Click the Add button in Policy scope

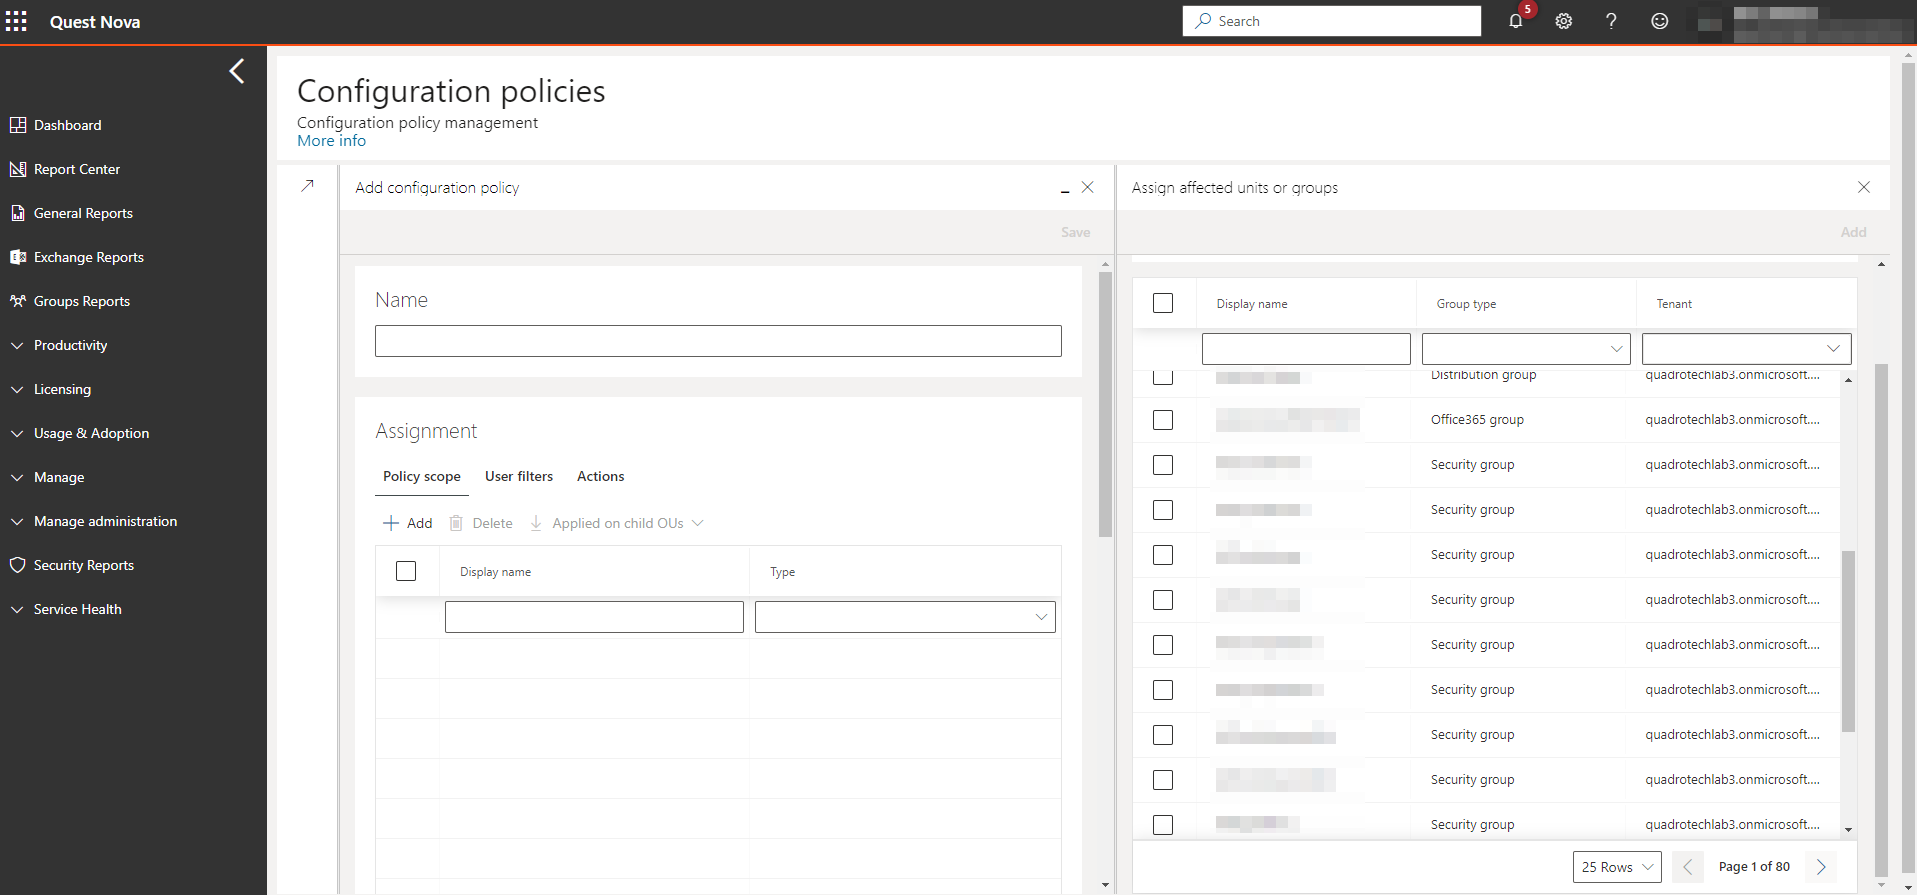coord(408,523)
